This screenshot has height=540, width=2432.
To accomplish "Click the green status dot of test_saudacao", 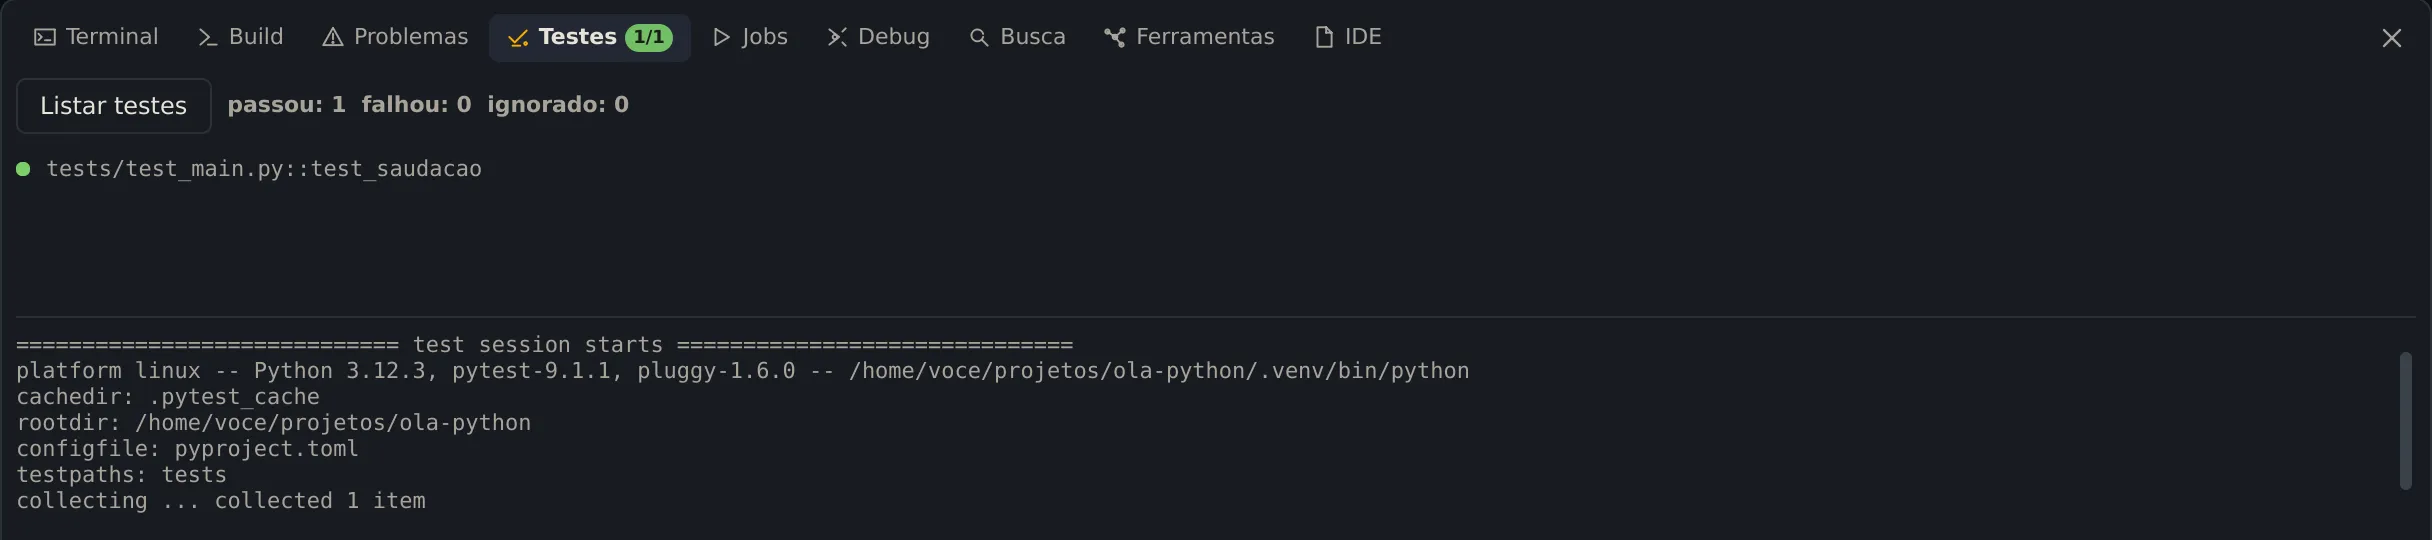I will coord(23,169).
